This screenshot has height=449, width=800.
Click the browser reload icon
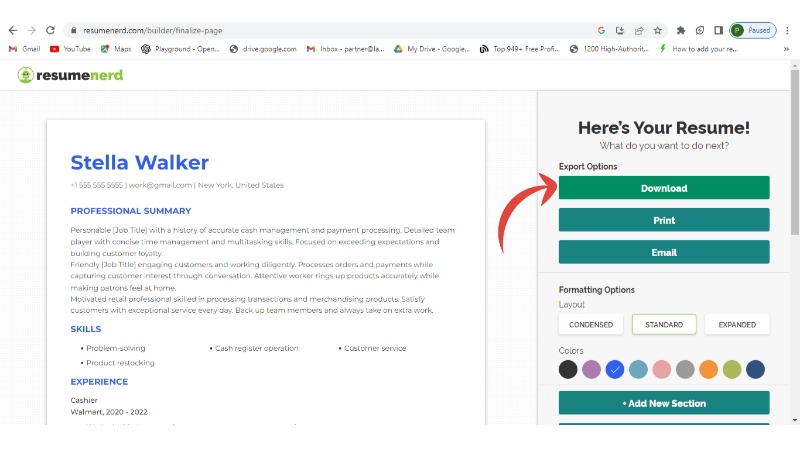click(x=50, y=30)
